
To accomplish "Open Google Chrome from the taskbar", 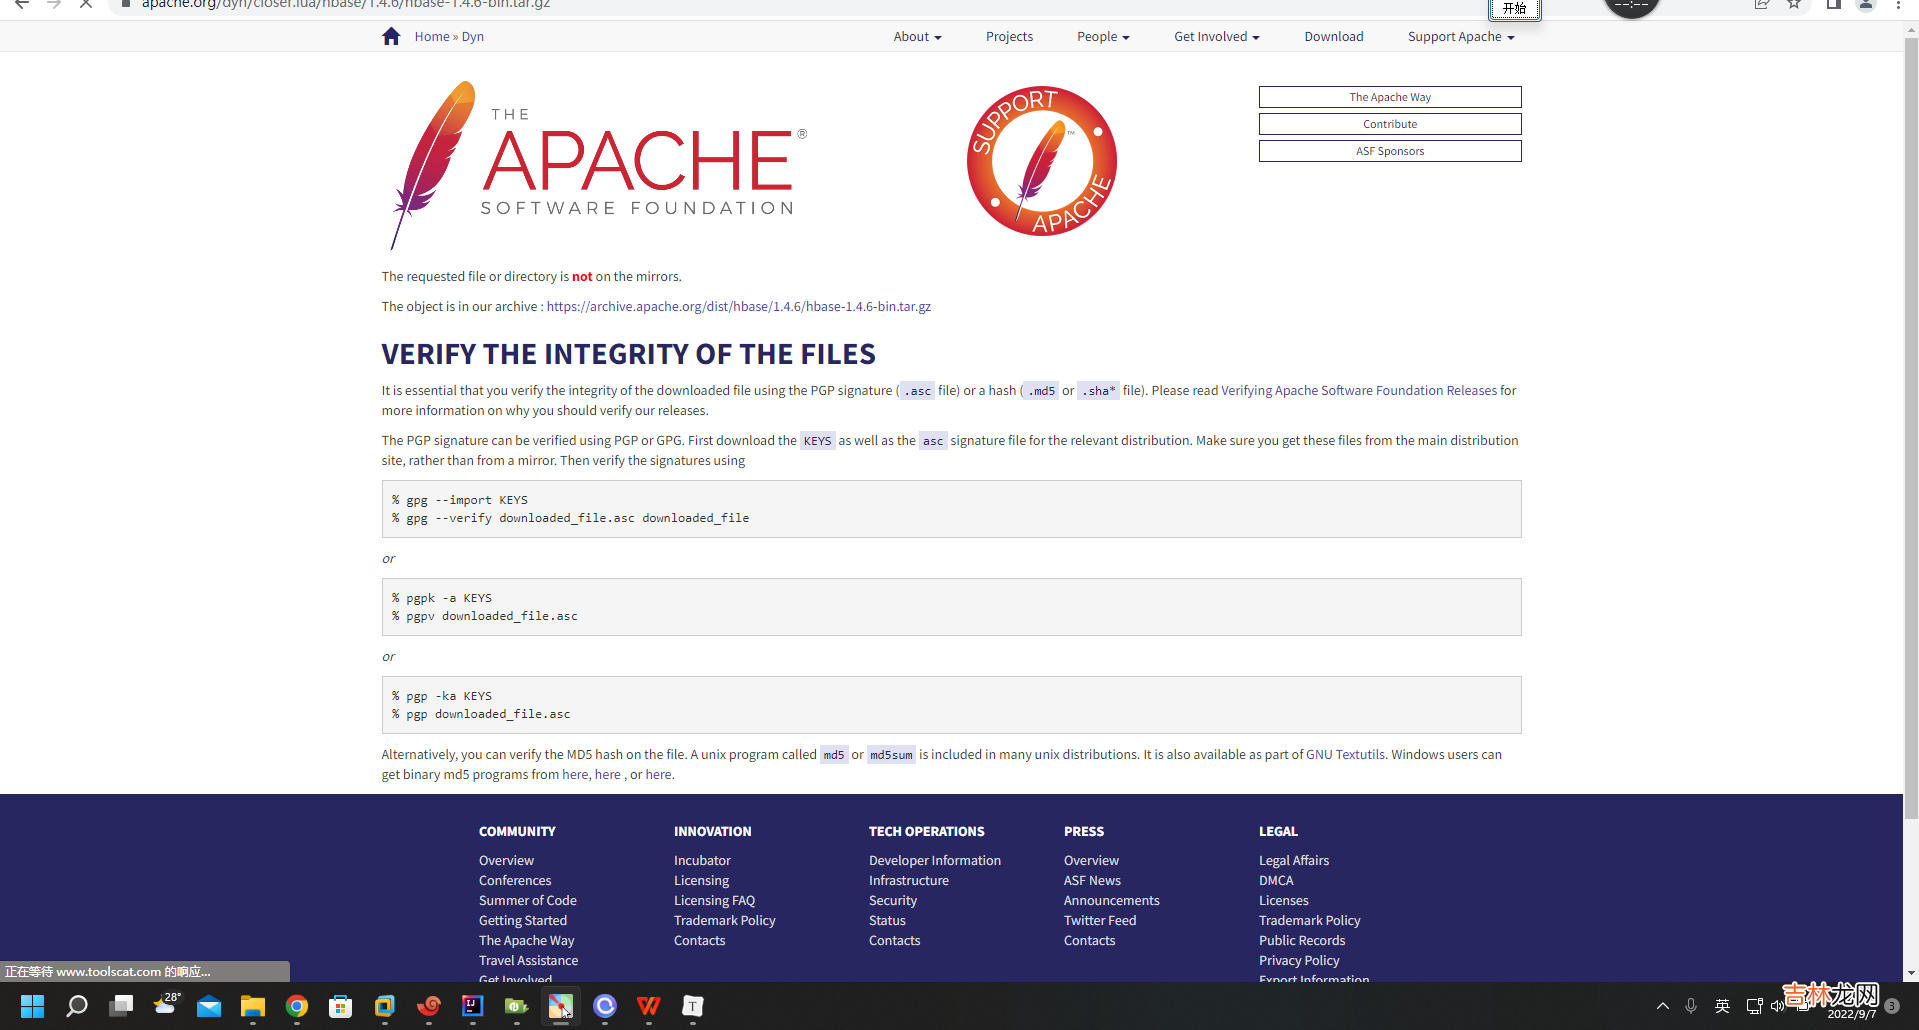I will (297, 1006).
